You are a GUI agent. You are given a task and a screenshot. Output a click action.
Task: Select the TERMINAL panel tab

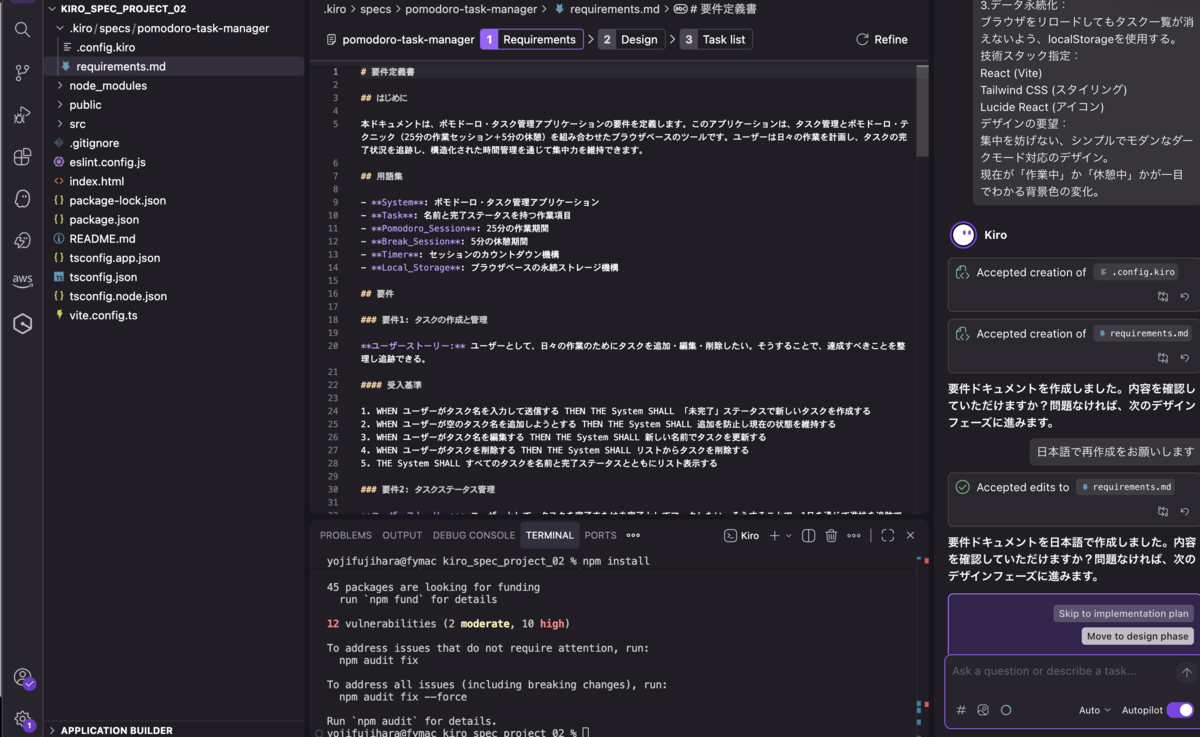pos(550,536)
